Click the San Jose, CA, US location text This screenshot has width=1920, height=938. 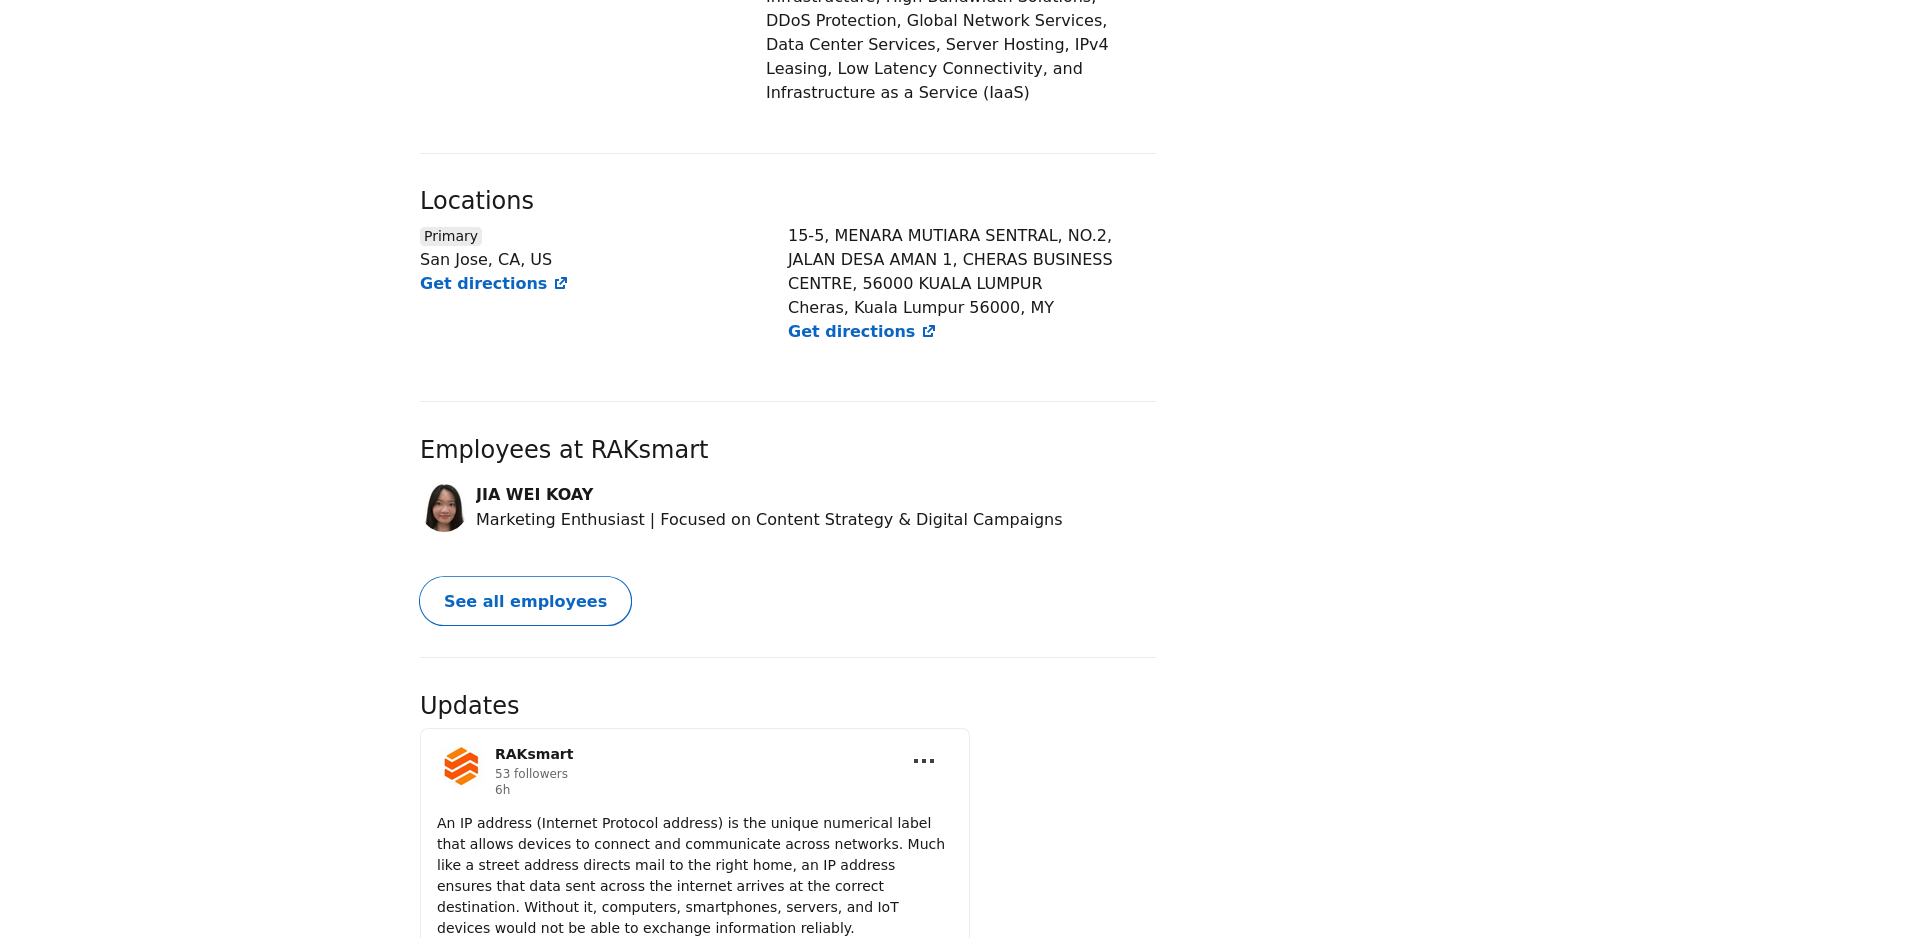(x=486, y=260)
